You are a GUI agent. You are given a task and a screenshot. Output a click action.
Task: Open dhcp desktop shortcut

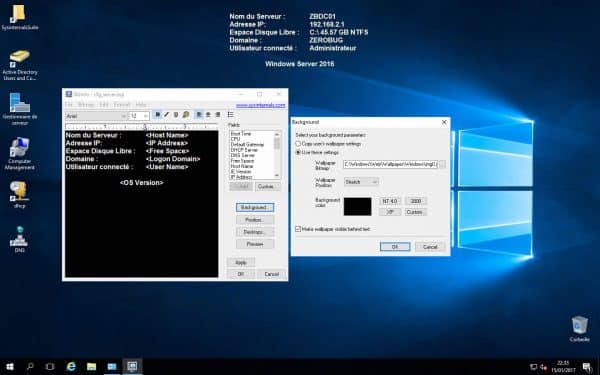coord(19,195)
